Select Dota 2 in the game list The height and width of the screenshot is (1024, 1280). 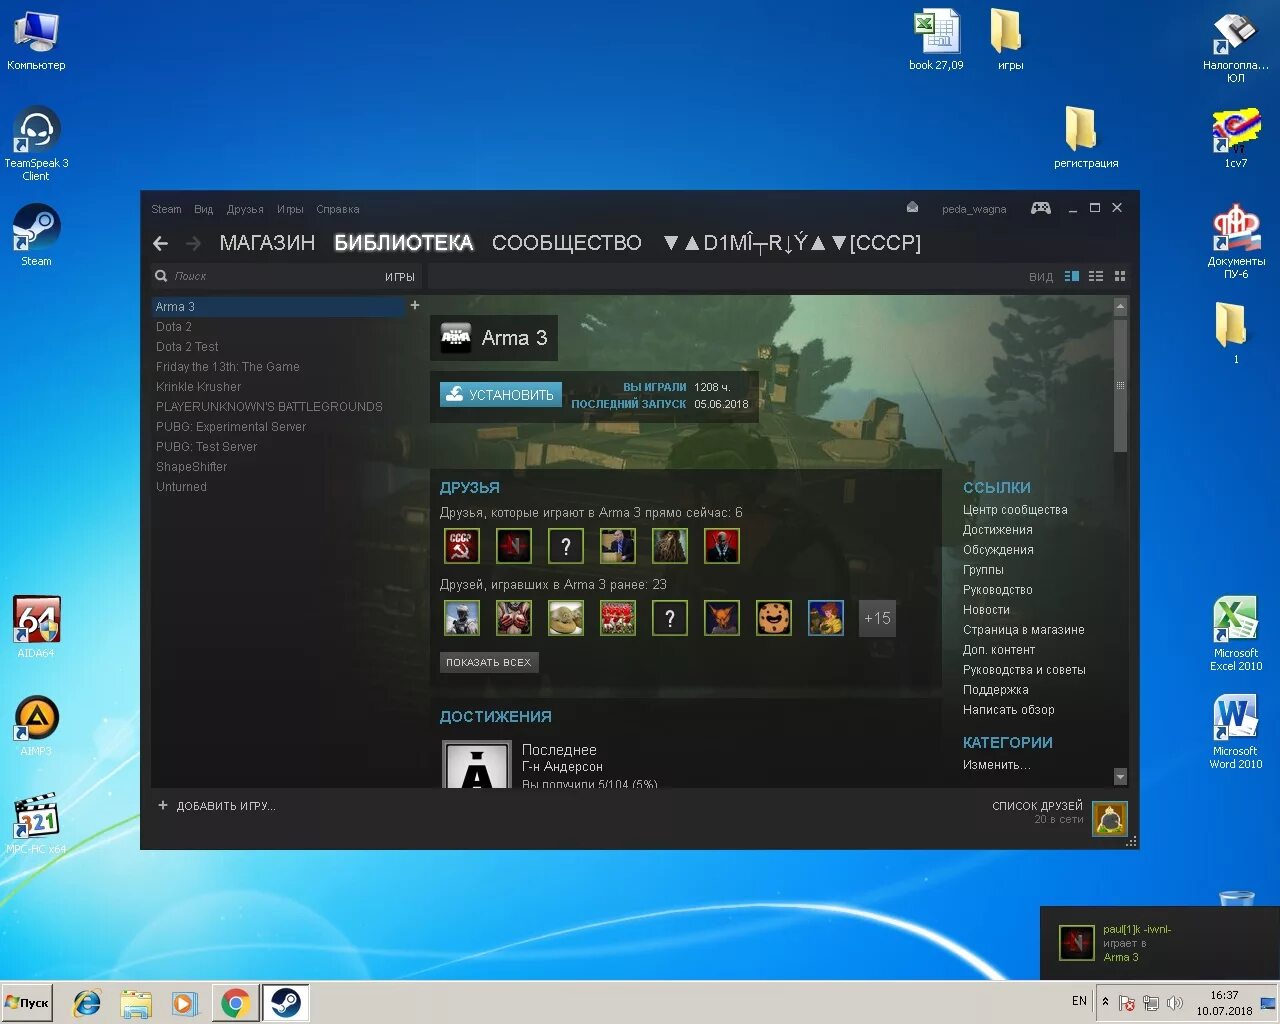coord(278,327)
